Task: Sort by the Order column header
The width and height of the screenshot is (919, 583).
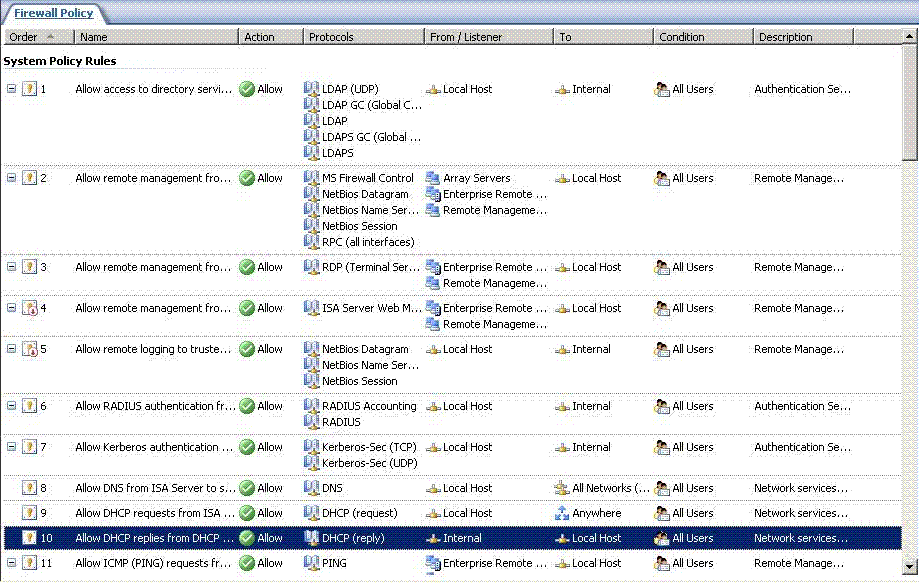Action: click(x=38, y=37)
